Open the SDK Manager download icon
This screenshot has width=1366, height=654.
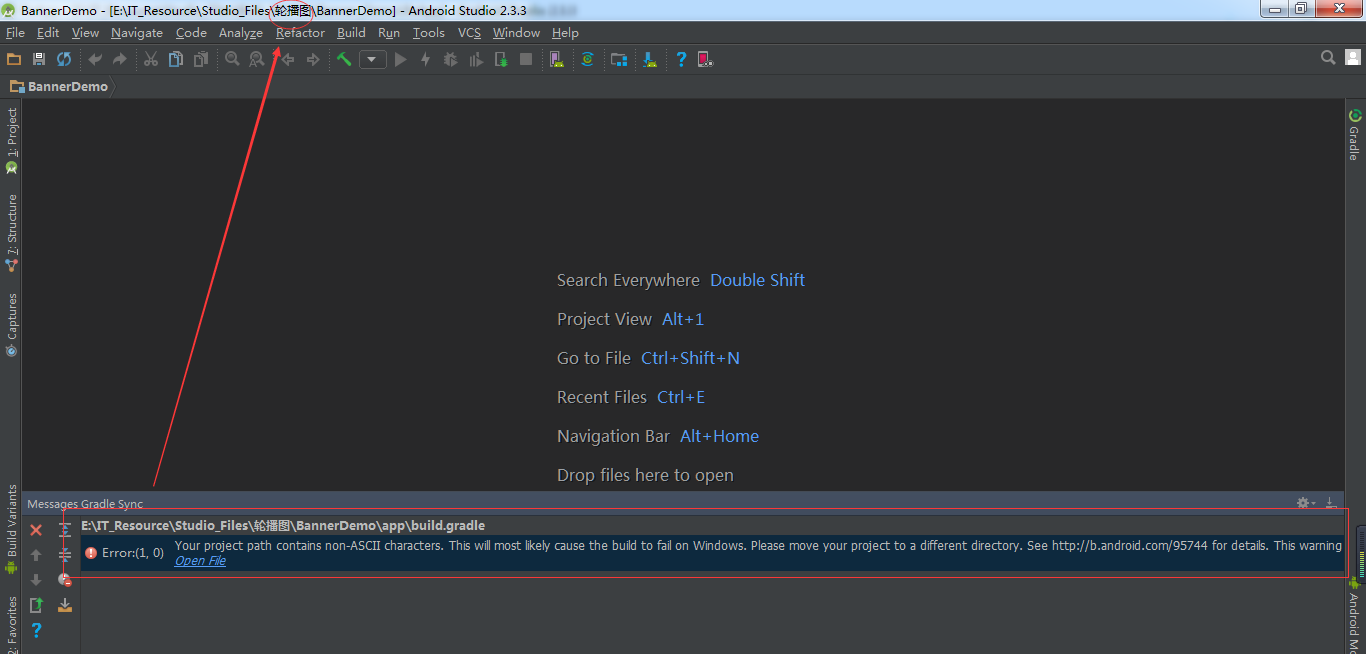(x=650, y=59)
